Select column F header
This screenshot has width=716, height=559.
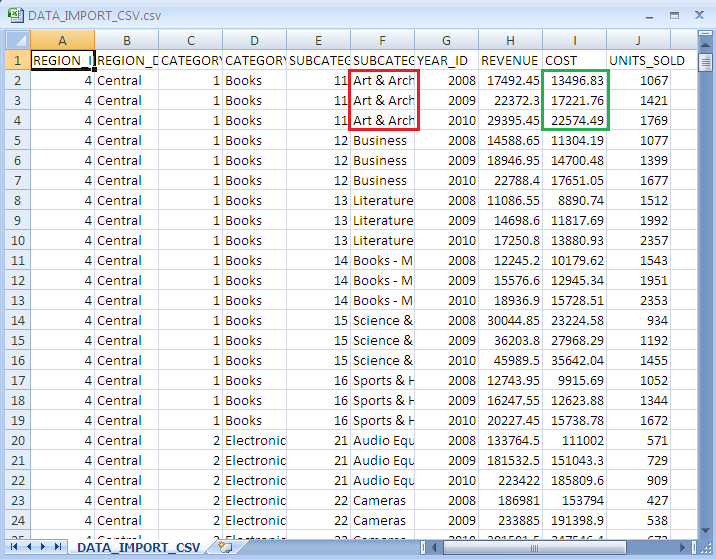[382, 40]
